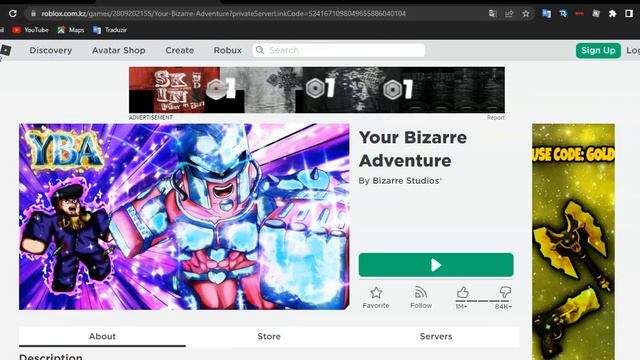The width and height of the screenshot is (640, 360).
Task: Select the About tab
Action: pyautogui.click(x=102, y=336)
